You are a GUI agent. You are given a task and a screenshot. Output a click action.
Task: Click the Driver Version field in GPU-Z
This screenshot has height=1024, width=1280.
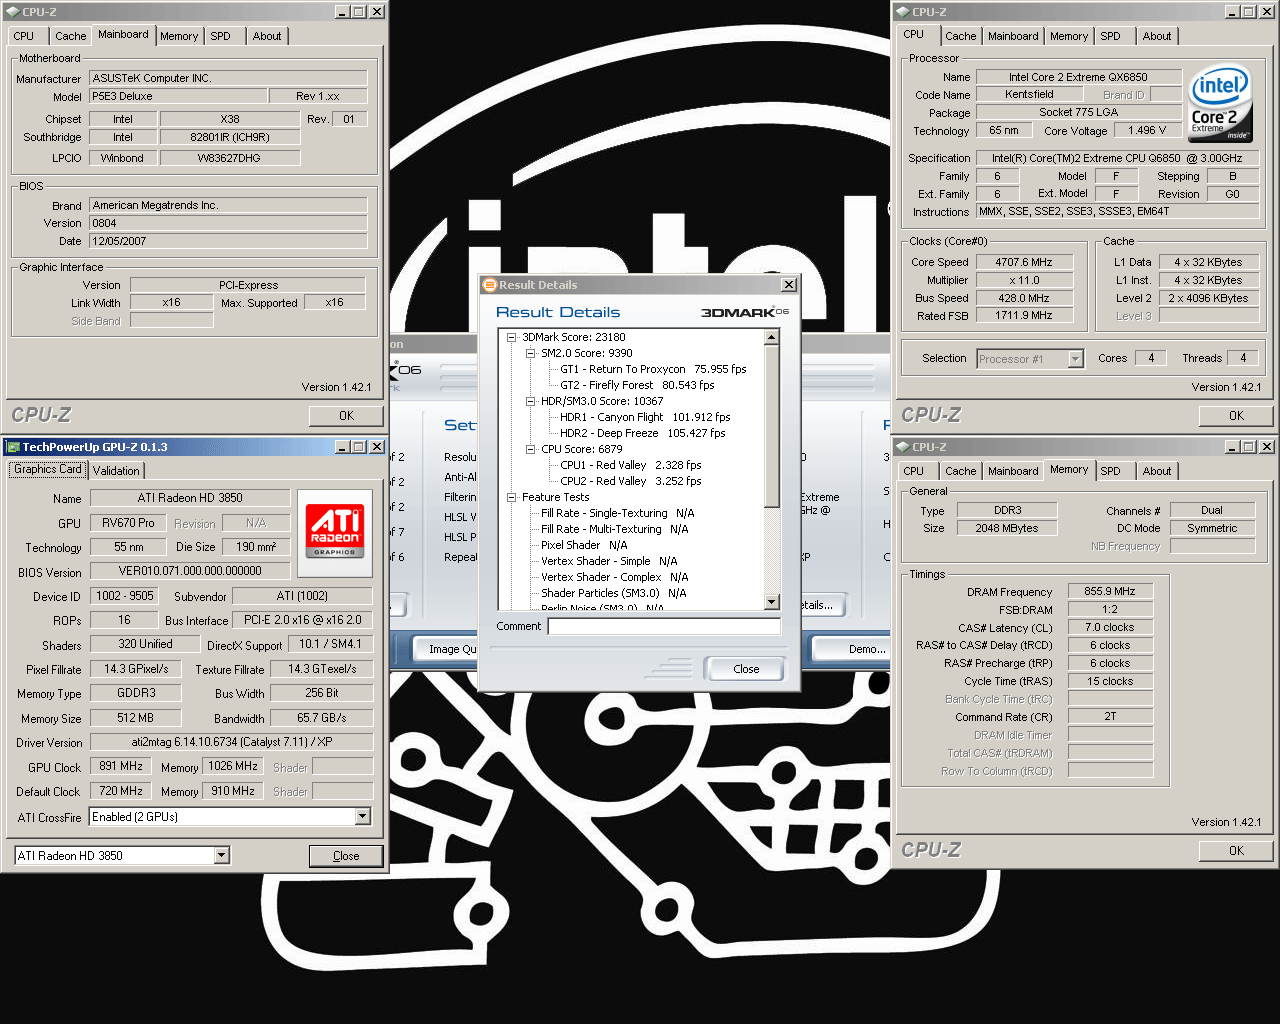click(x=231, y=742)
